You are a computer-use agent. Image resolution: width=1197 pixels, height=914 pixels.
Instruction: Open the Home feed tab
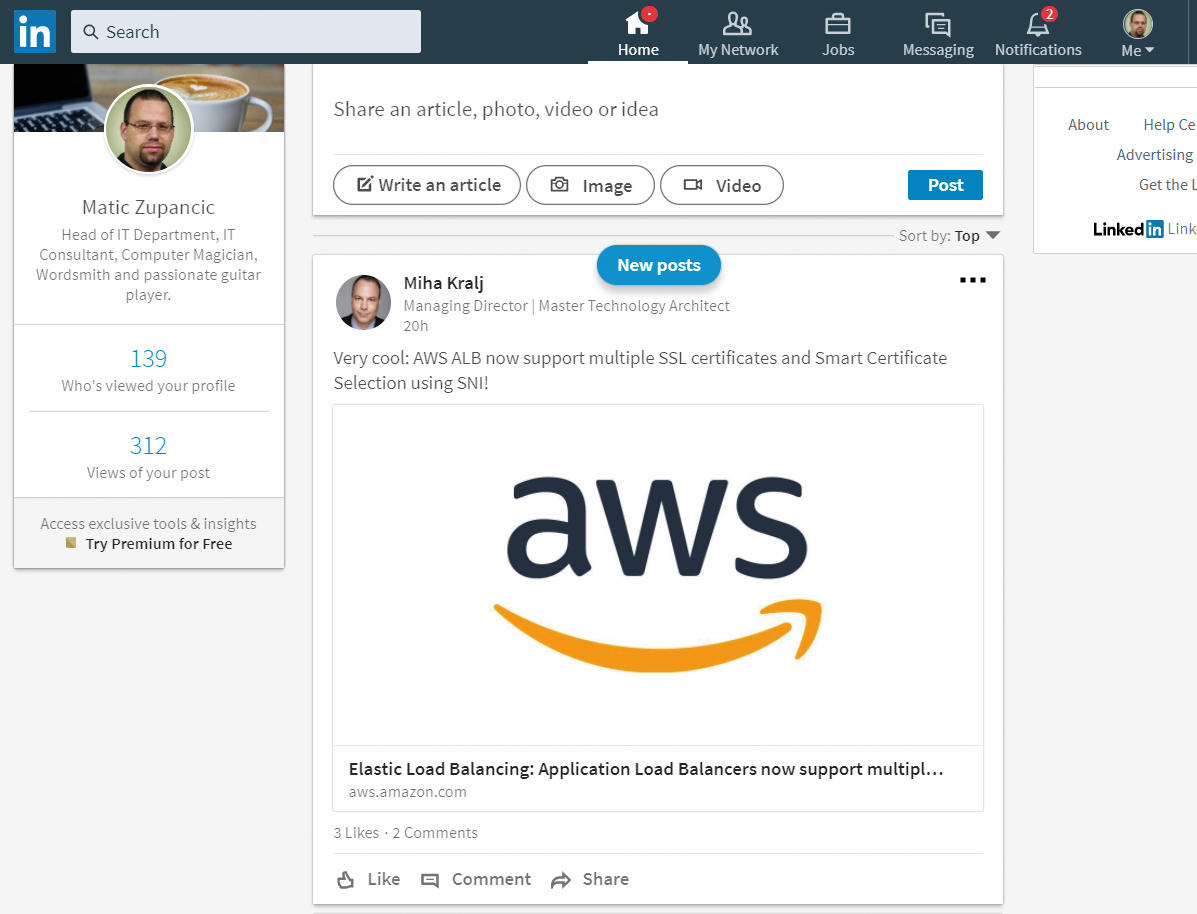pos(638,34)
